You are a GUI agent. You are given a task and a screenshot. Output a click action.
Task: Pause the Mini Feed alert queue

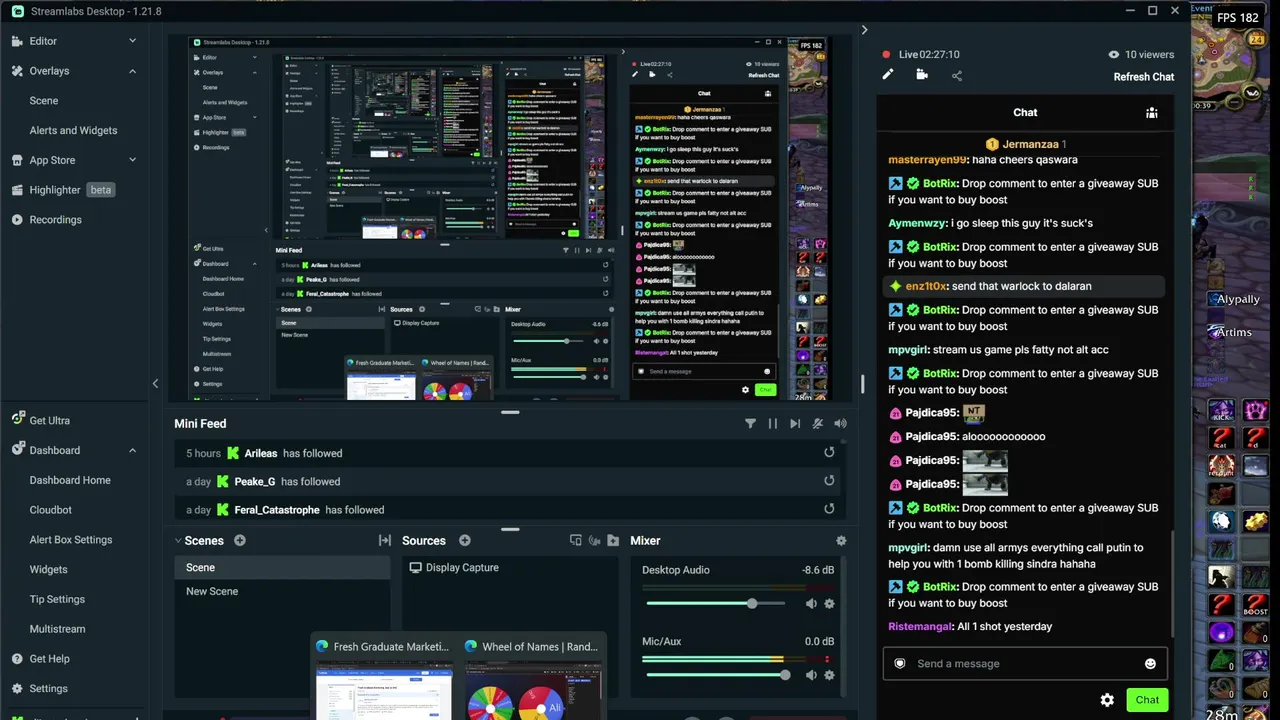coord(772,424)
